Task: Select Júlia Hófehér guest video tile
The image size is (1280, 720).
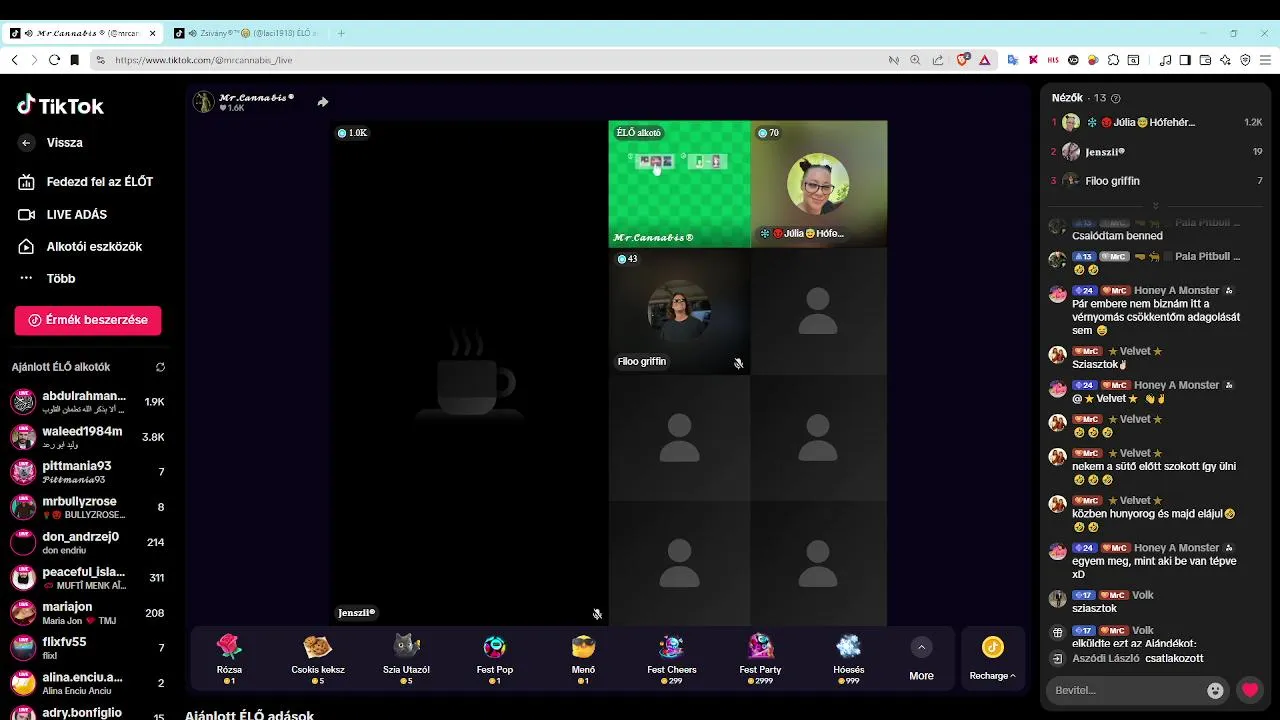Action: tap(818, 184)
